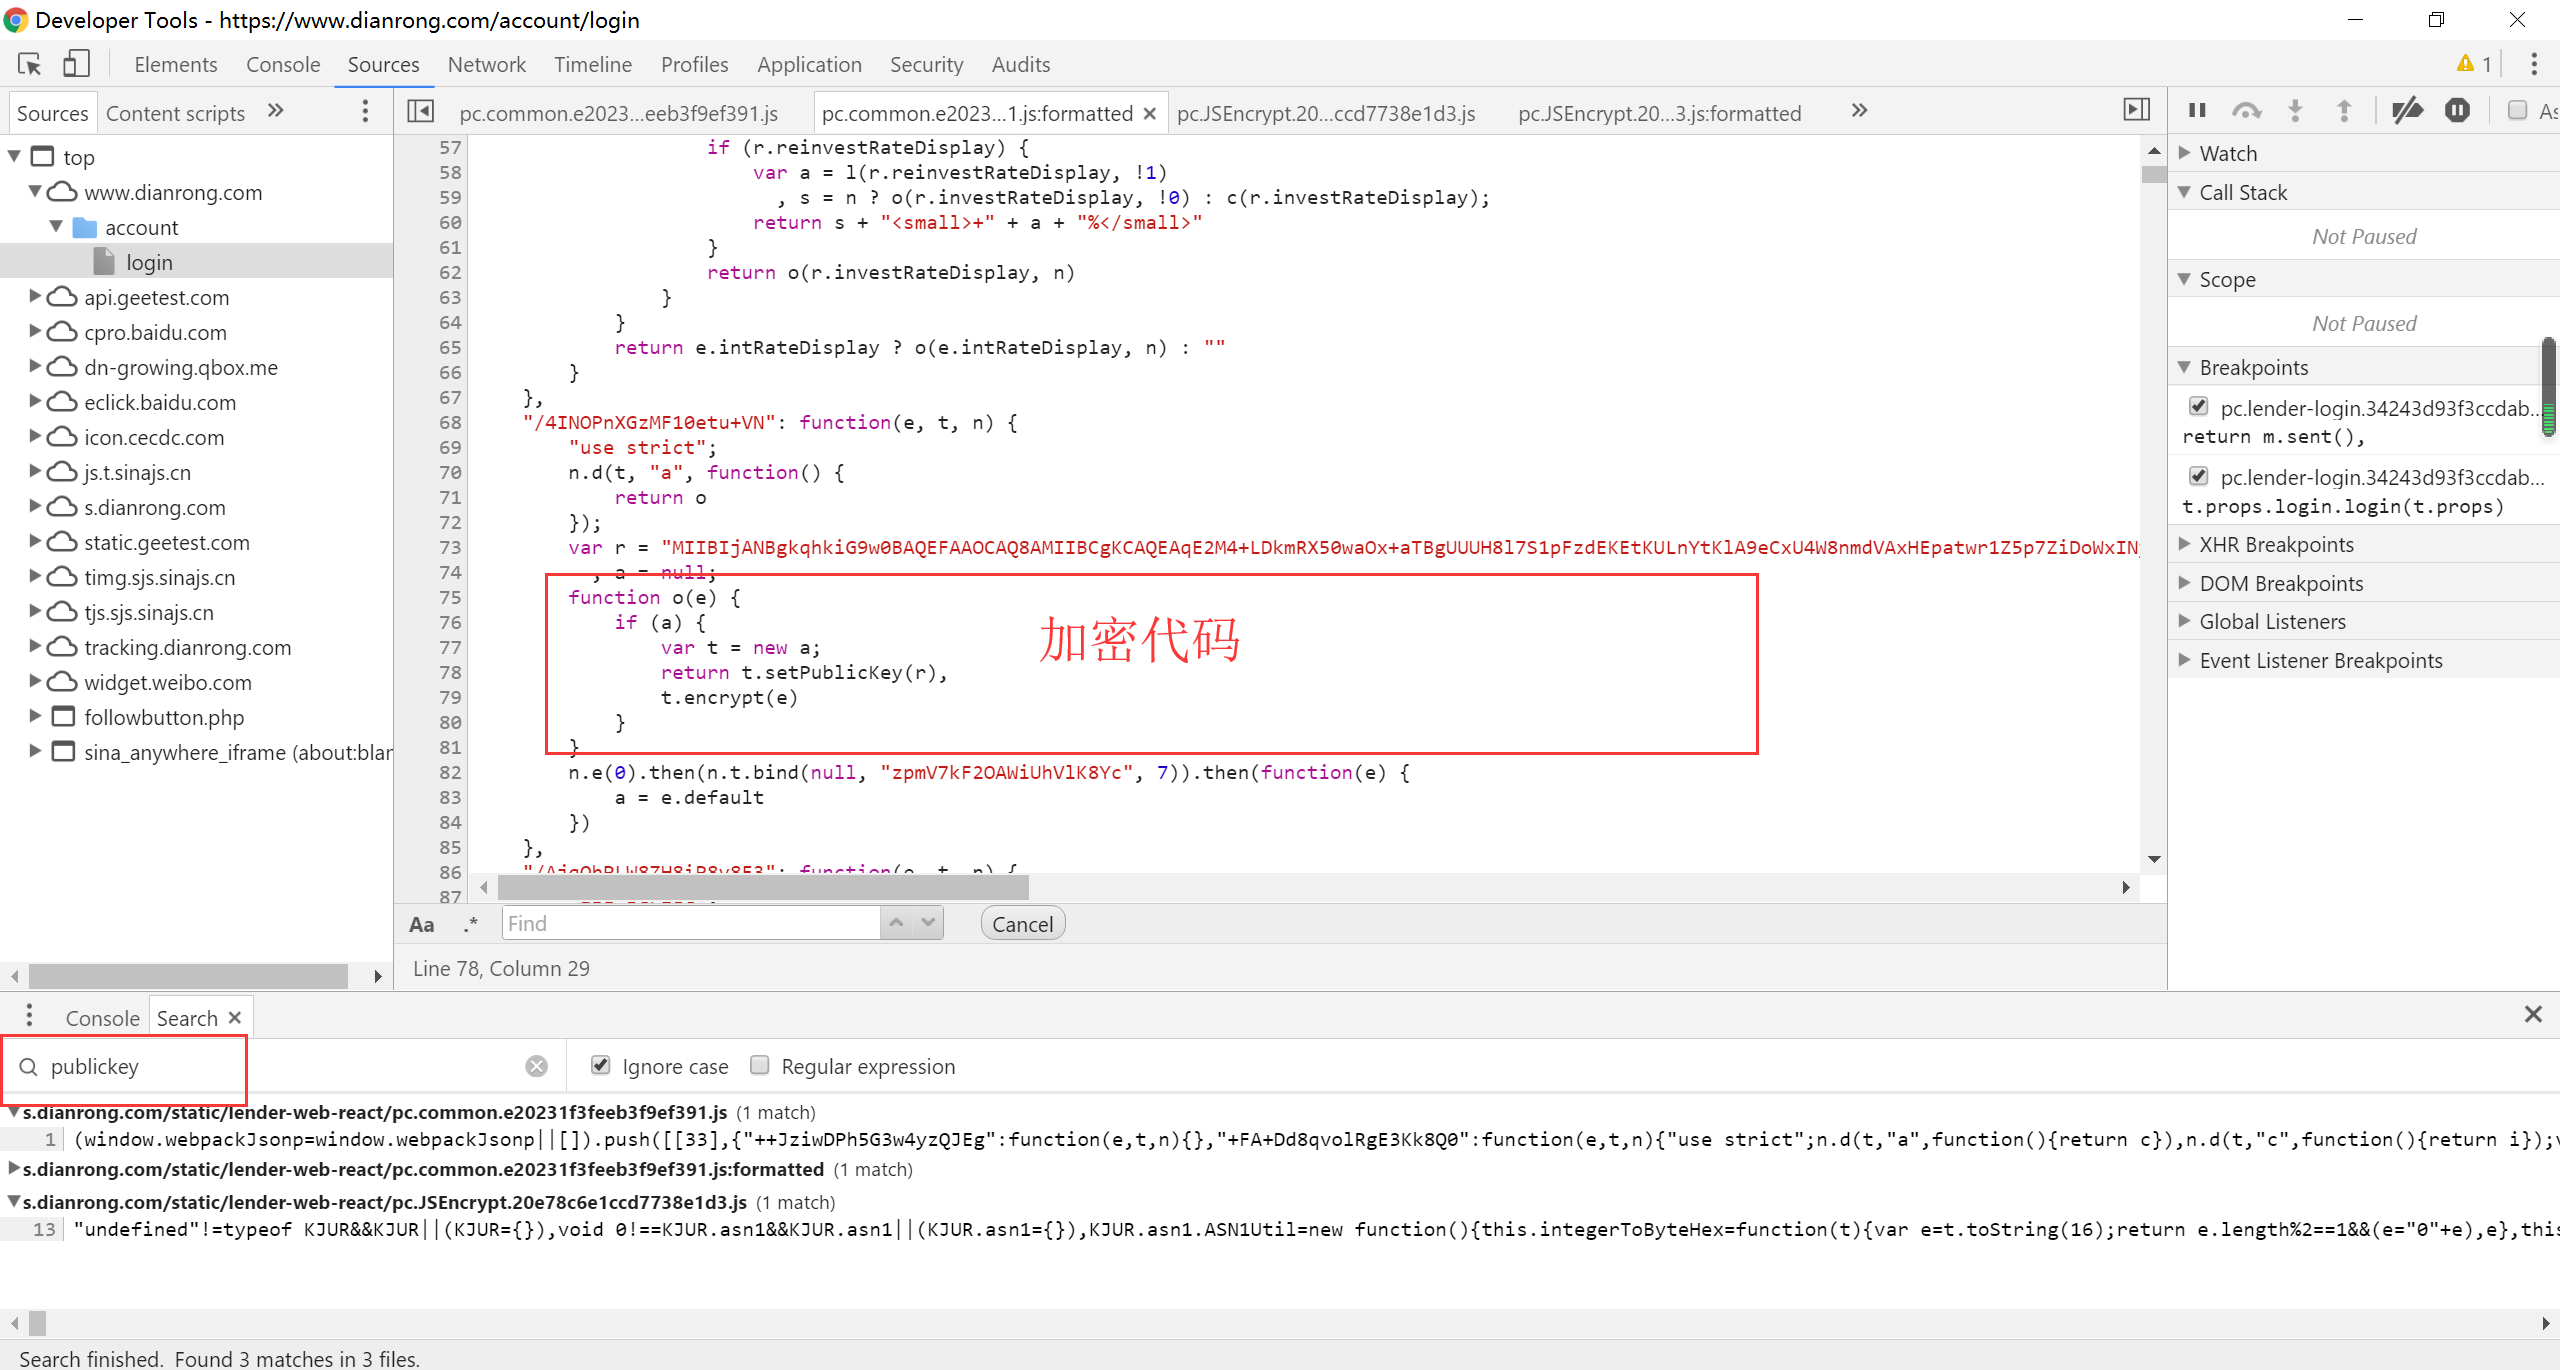
Task: Switch to the Network tab
Action: pos(486,65)
